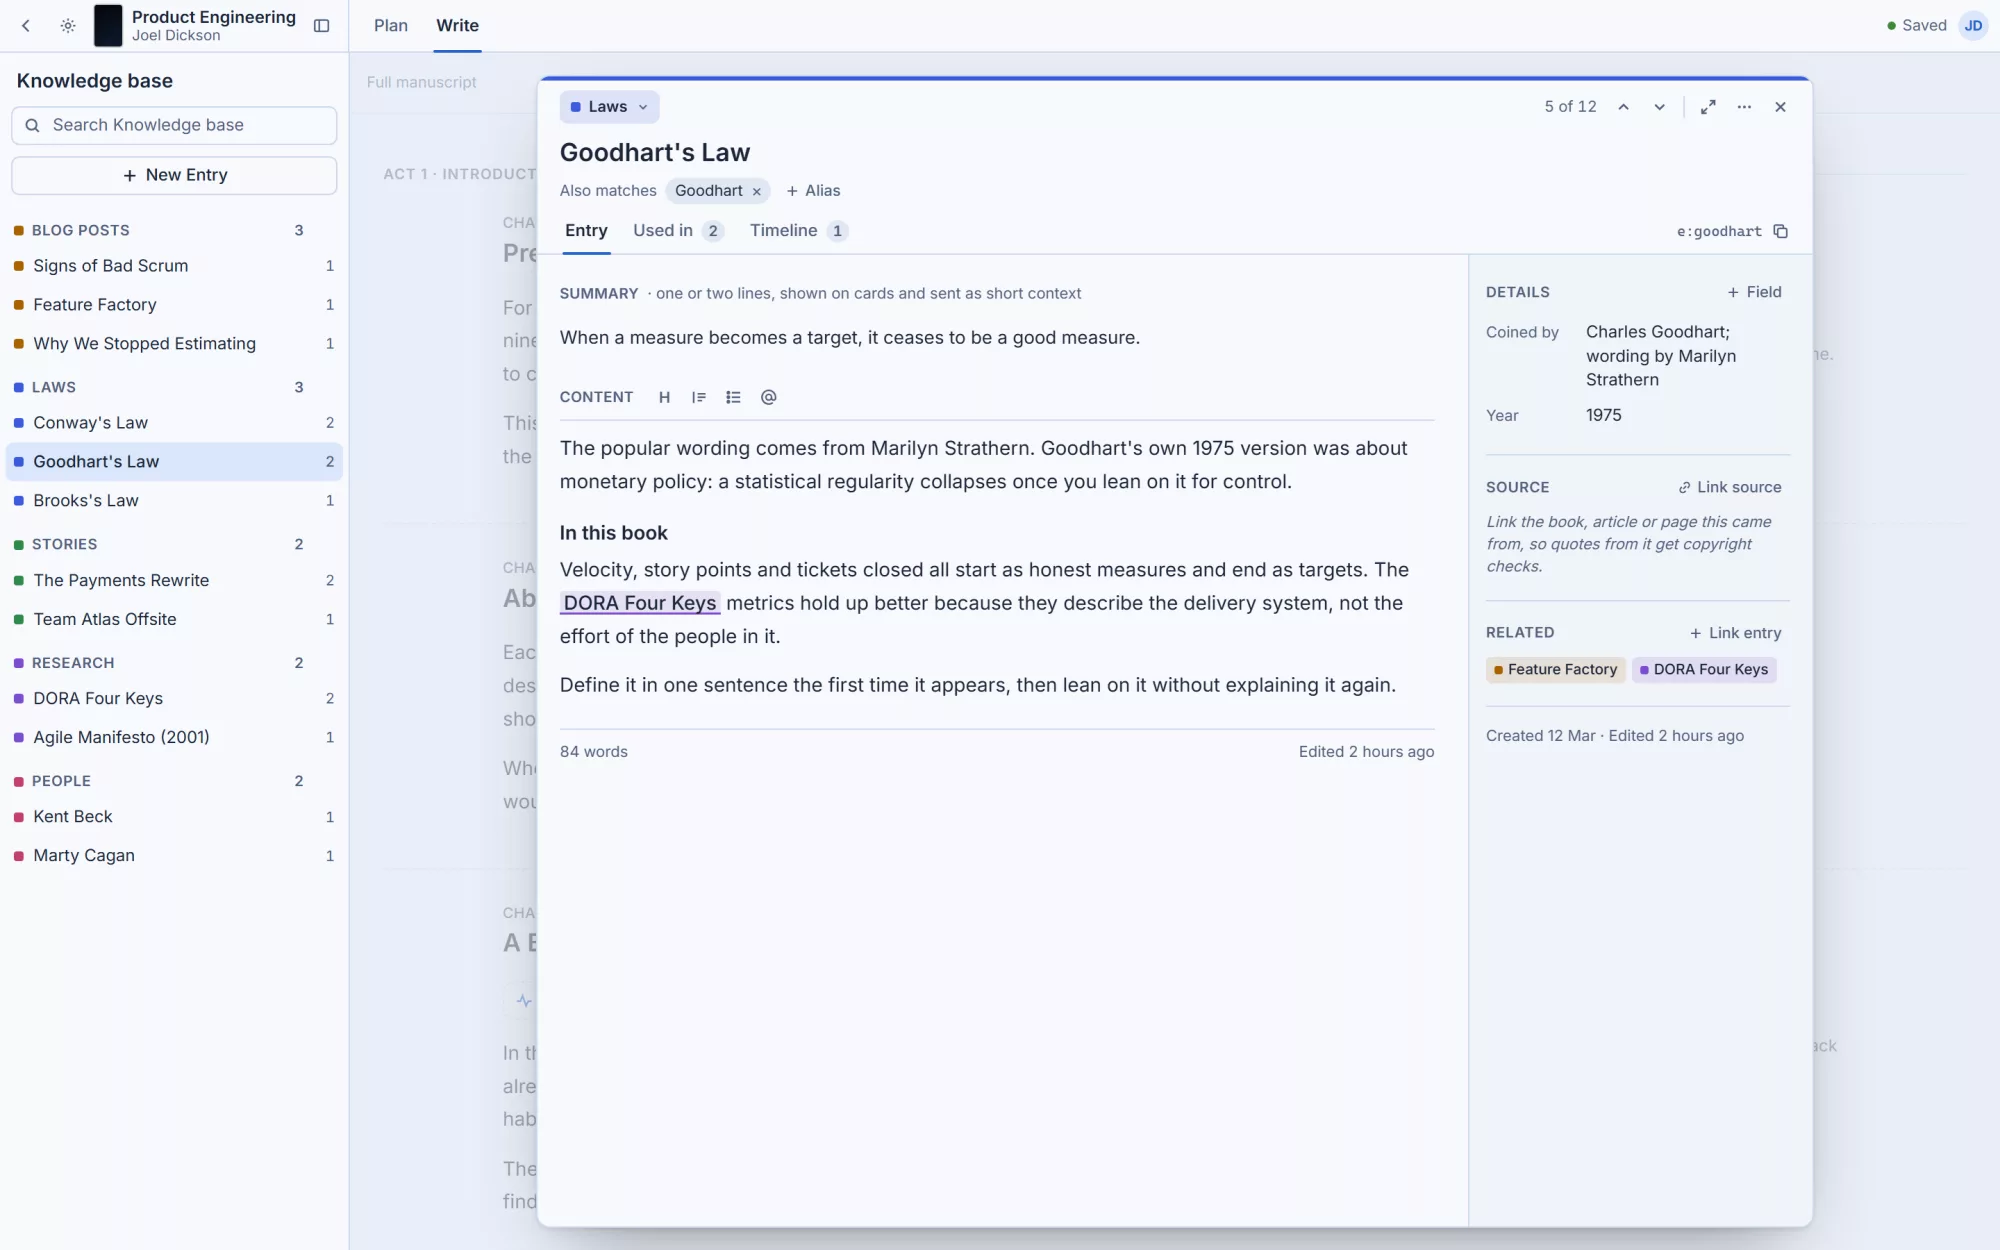Expand the entry panel to full size
This screenshot has height=1250, width=2000.
1708,107
